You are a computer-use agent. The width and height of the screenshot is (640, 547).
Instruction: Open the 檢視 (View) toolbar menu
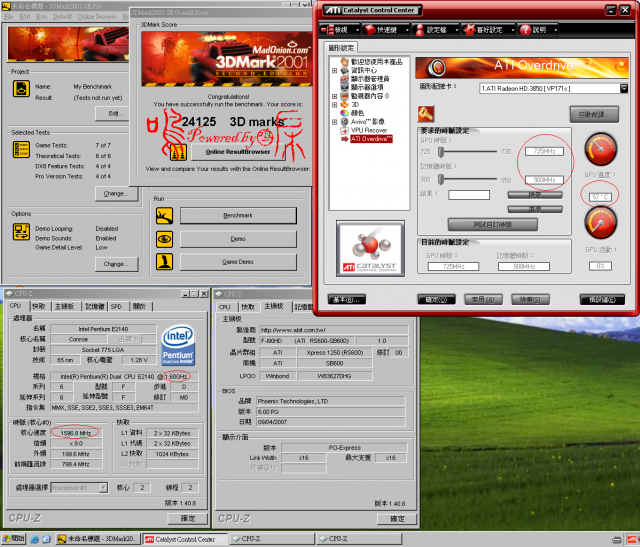[x=340, y=30]
